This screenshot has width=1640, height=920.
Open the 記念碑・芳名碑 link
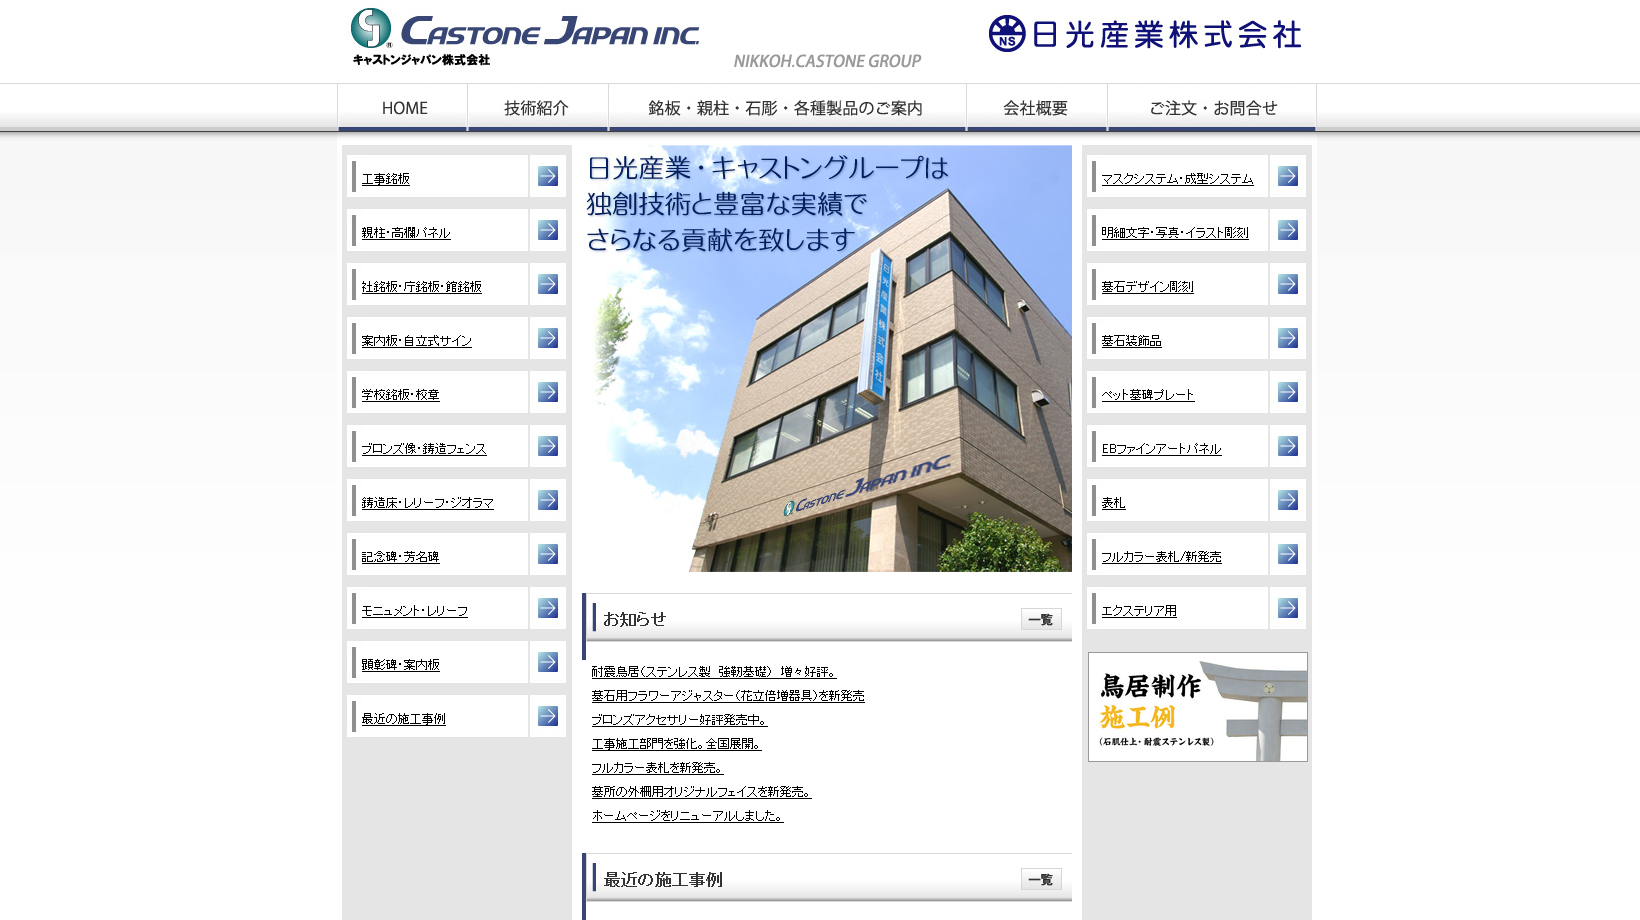click(401, 557)
